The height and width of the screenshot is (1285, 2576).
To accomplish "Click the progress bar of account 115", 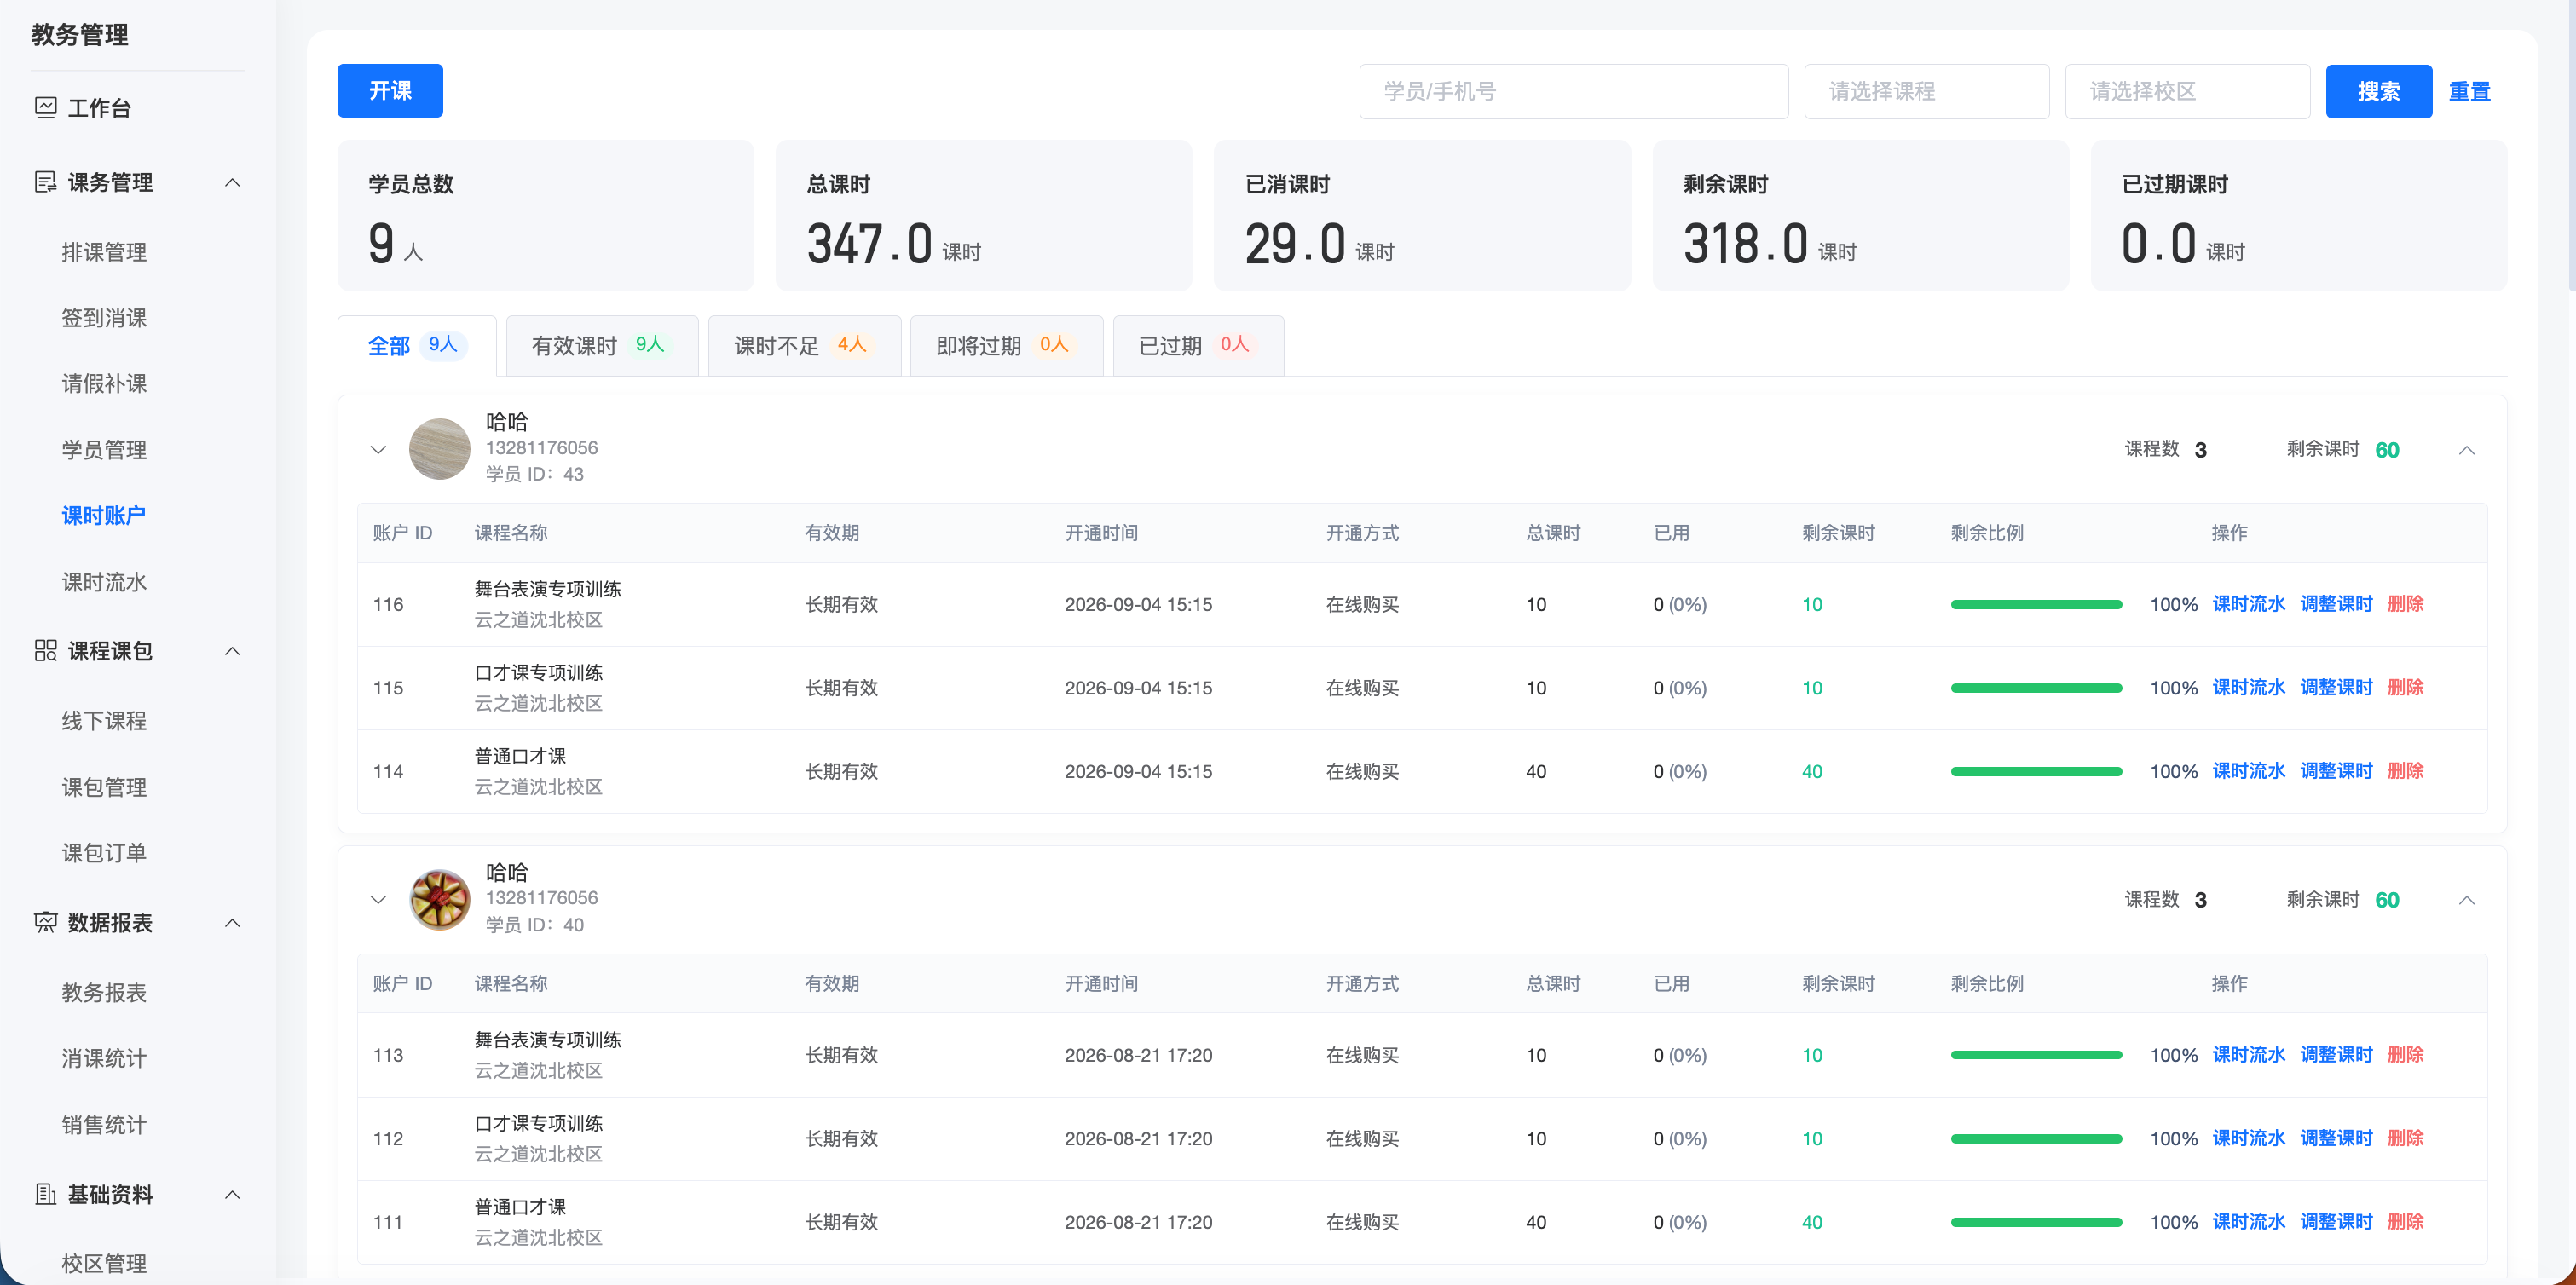I will (2035, 688).
